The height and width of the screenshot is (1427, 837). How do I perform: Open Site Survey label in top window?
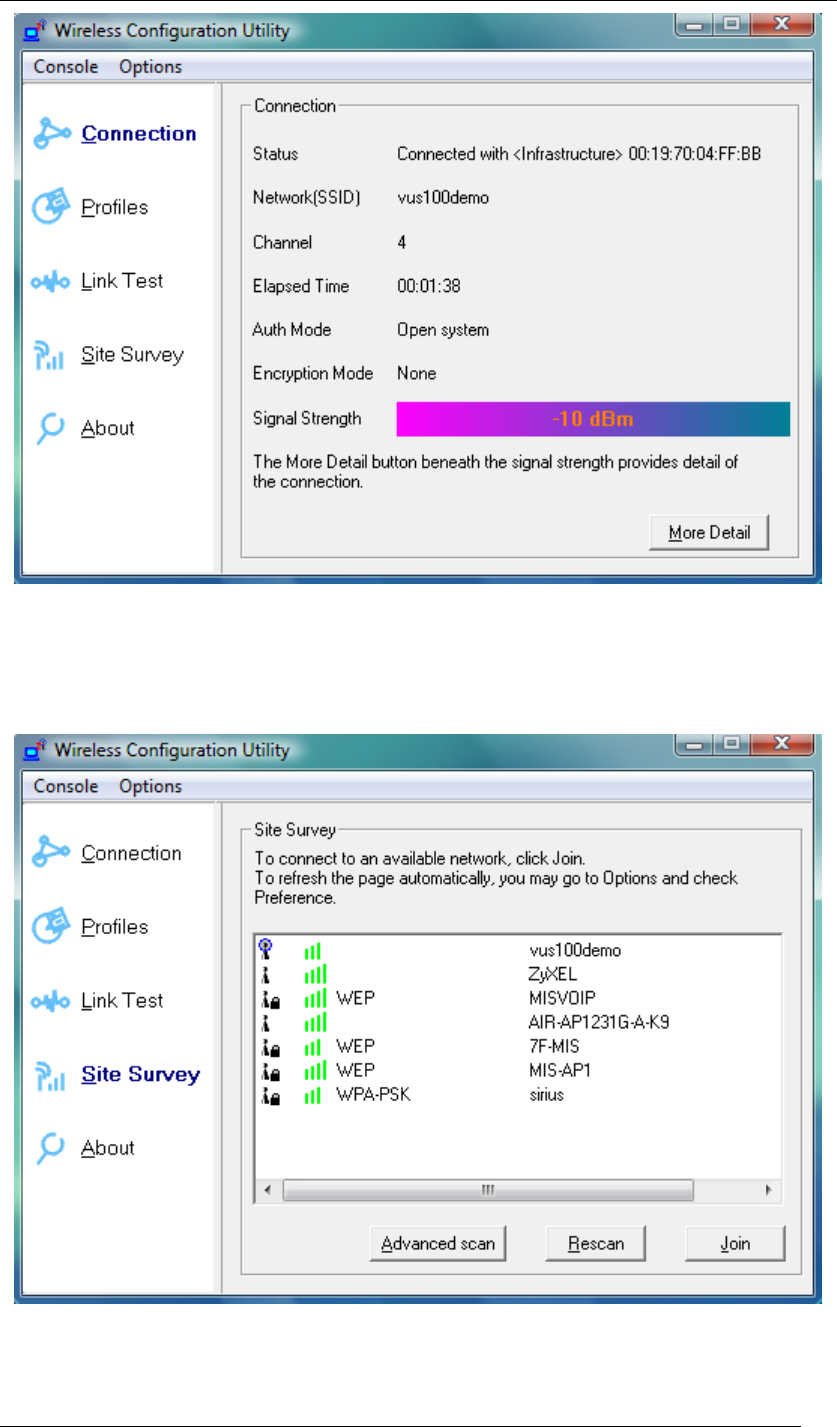pos(132,355)
